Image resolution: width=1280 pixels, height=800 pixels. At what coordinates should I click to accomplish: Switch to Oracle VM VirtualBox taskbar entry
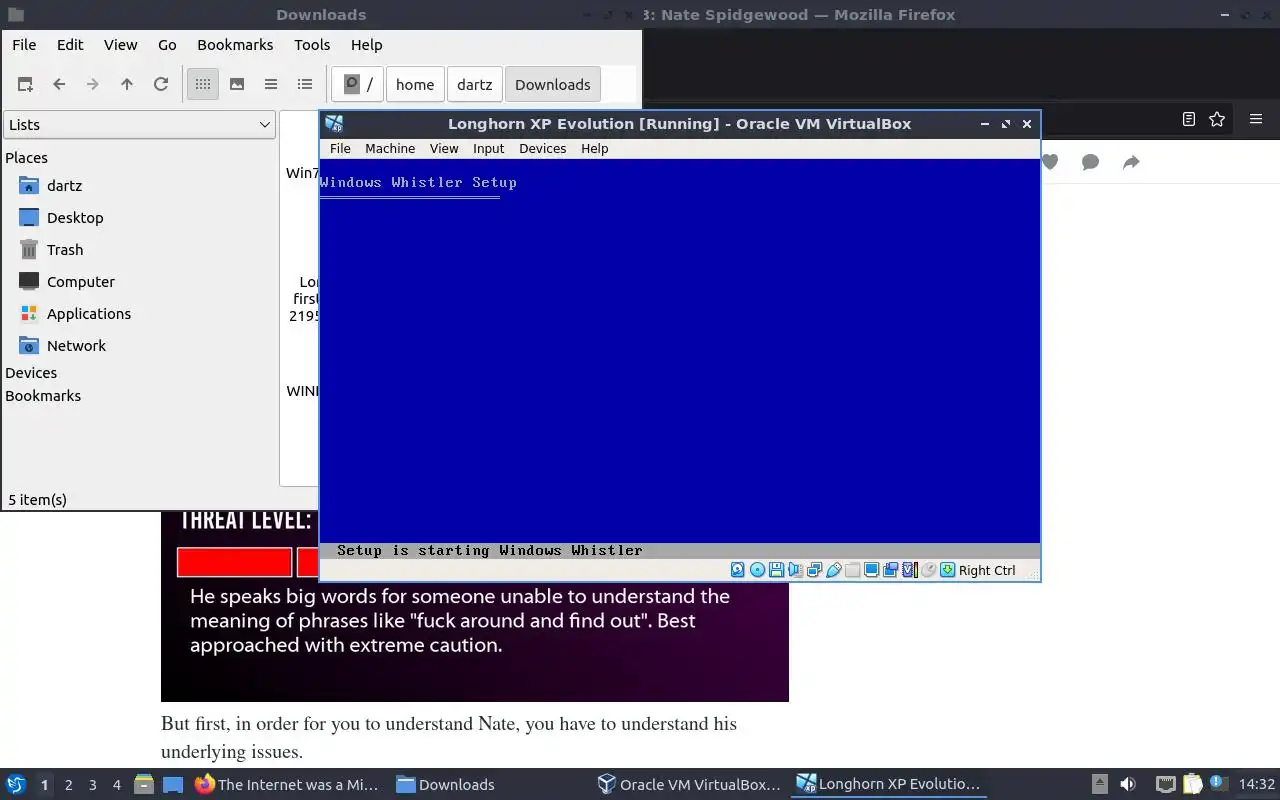[689, 784]
